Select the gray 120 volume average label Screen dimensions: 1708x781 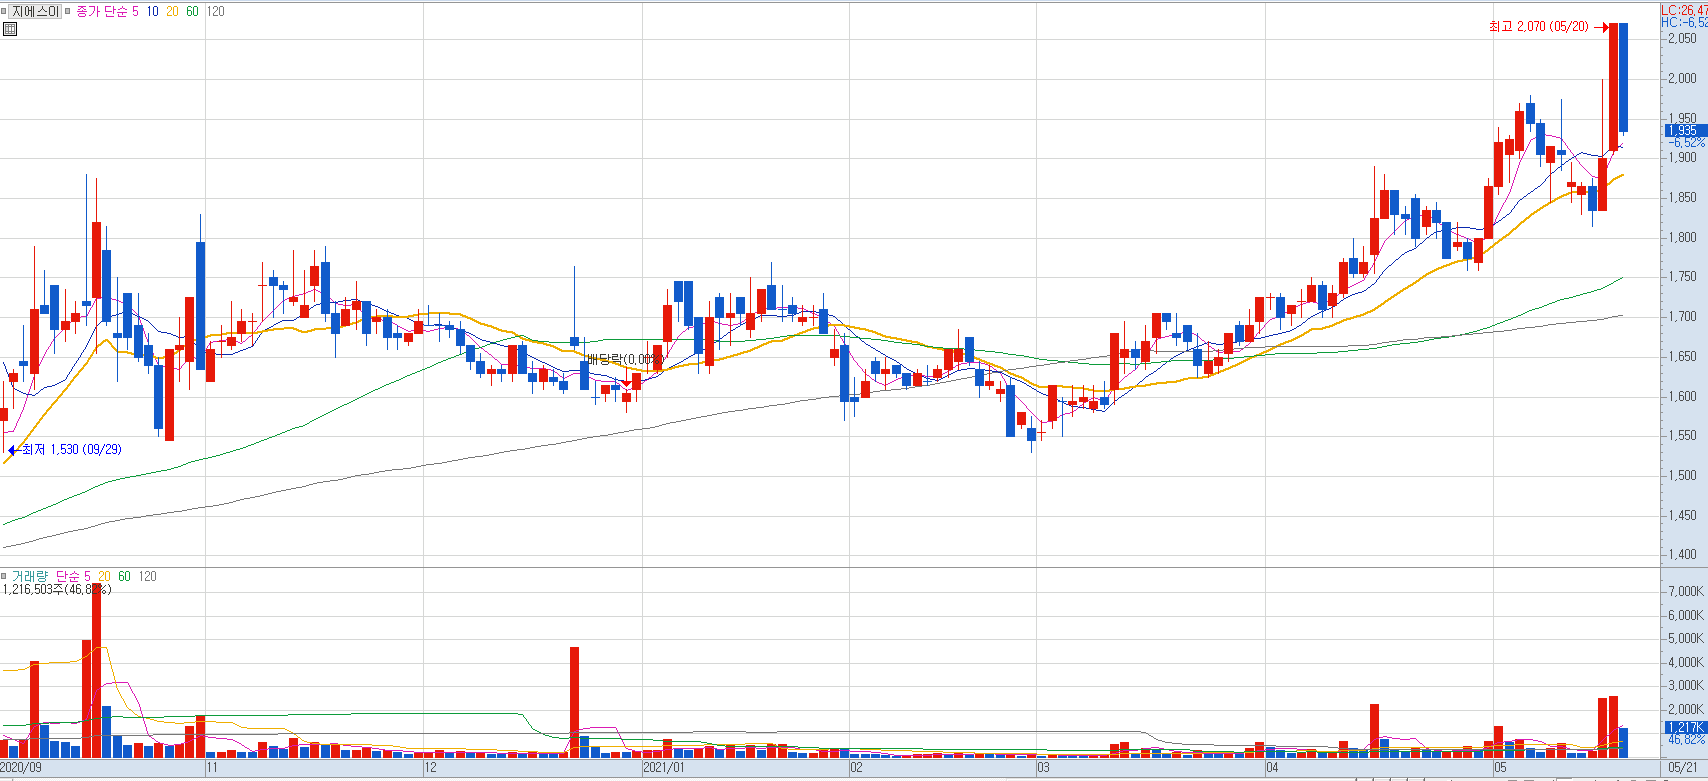(x=147, y=576)
